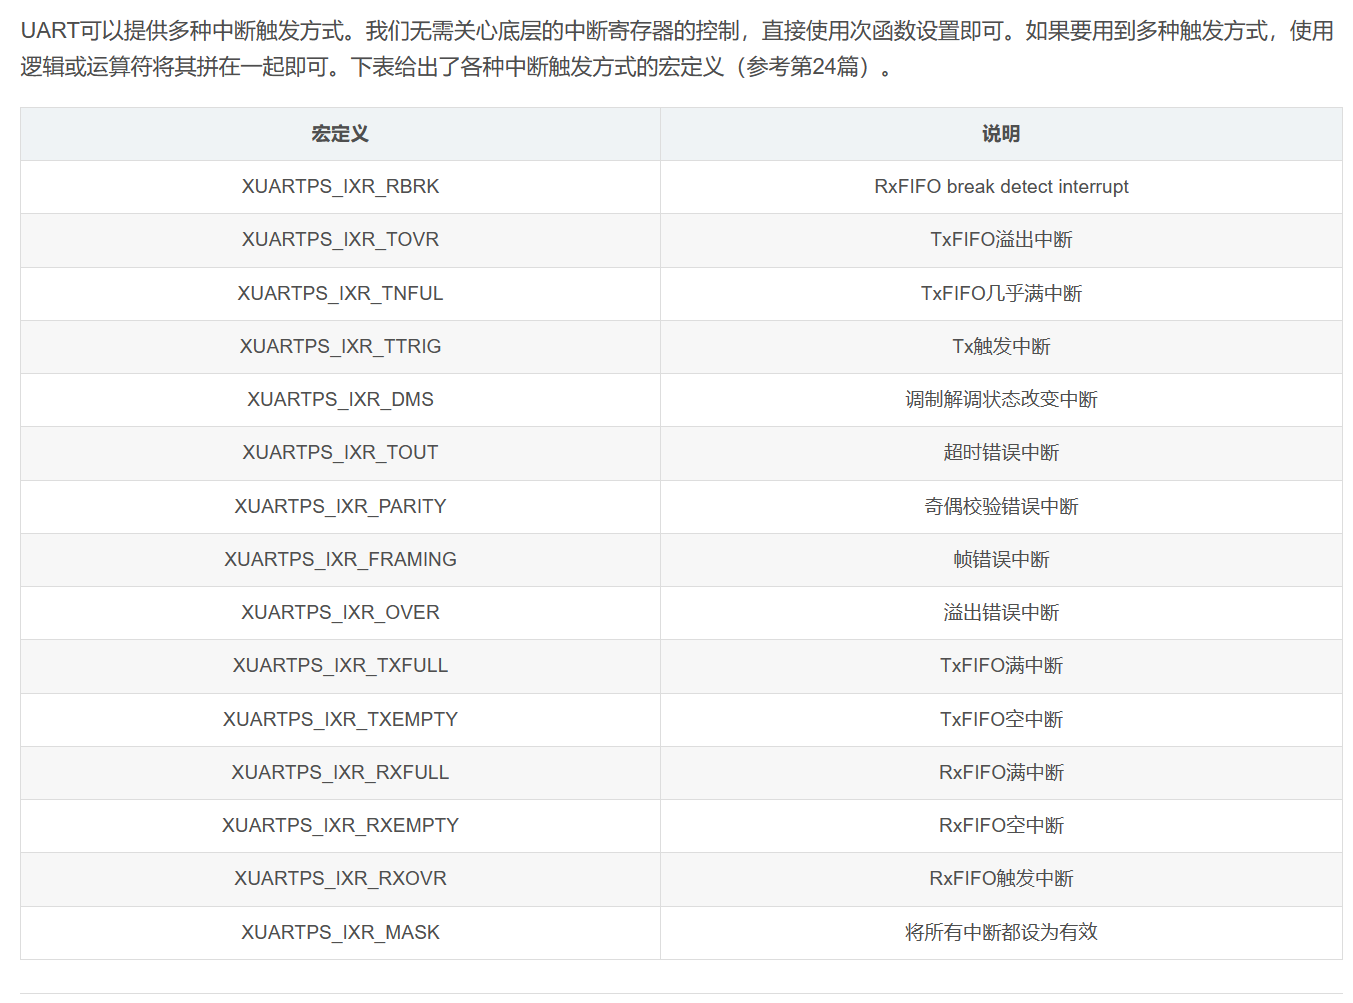This screenshot has width=1353, height=1003.
Task: Click the RxFIFO满中断 description
Action: pos(1001,773)
